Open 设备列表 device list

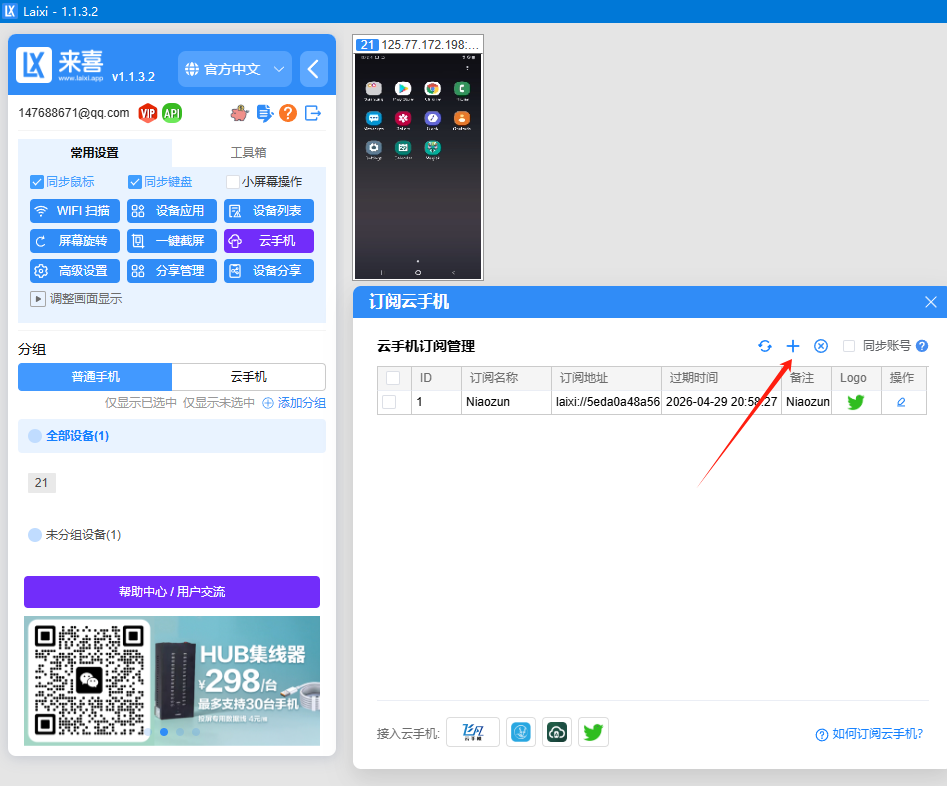tap(269, 211)
